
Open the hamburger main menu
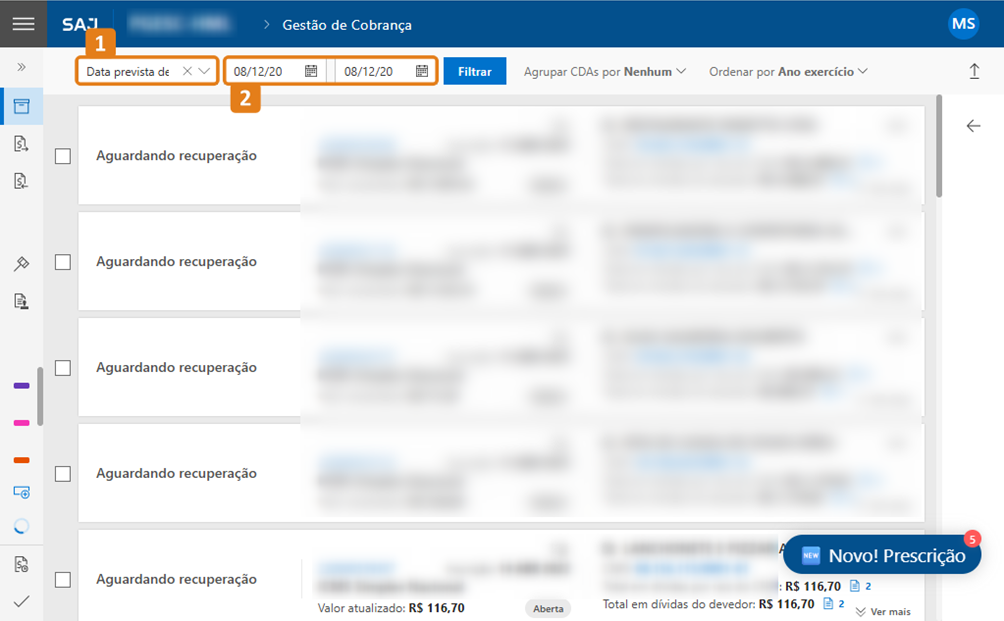tap(22, 24)
